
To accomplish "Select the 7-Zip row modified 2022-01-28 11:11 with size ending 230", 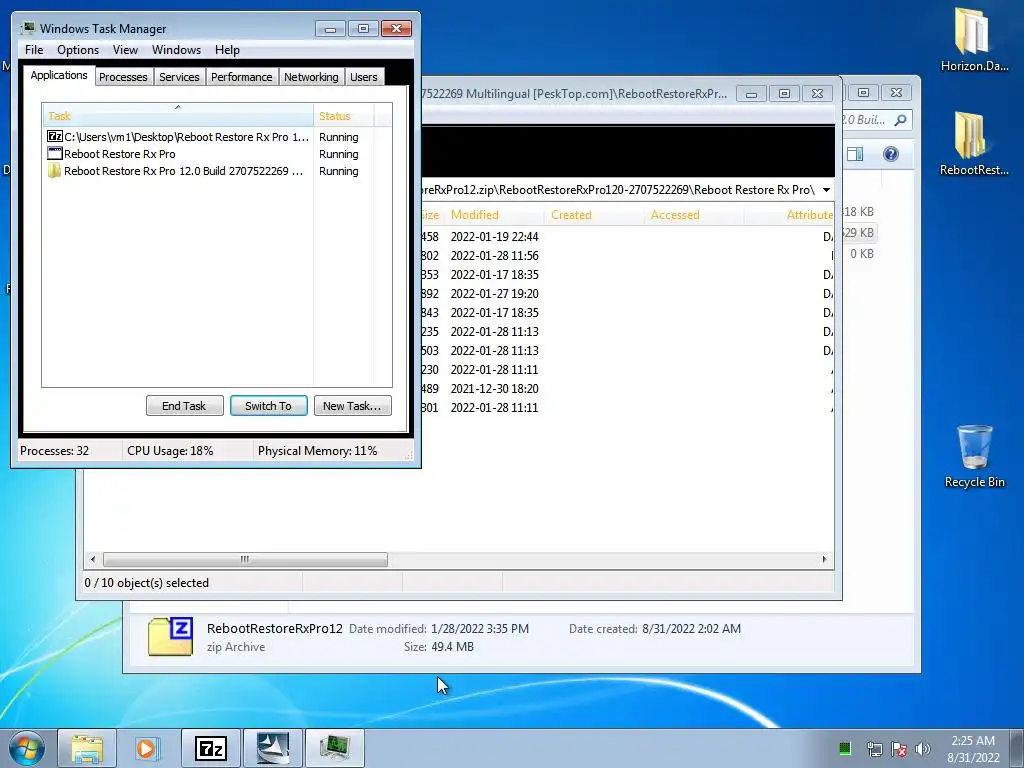I will coord(627,370).
